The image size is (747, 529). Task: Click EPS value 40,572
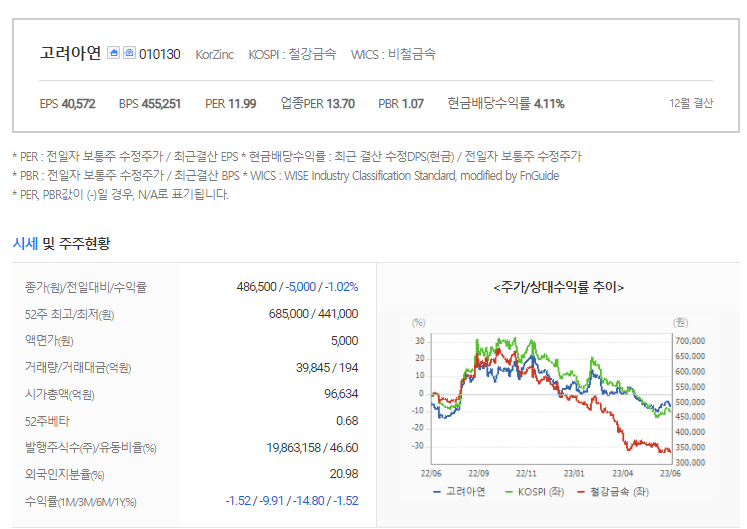pos(79,103)
